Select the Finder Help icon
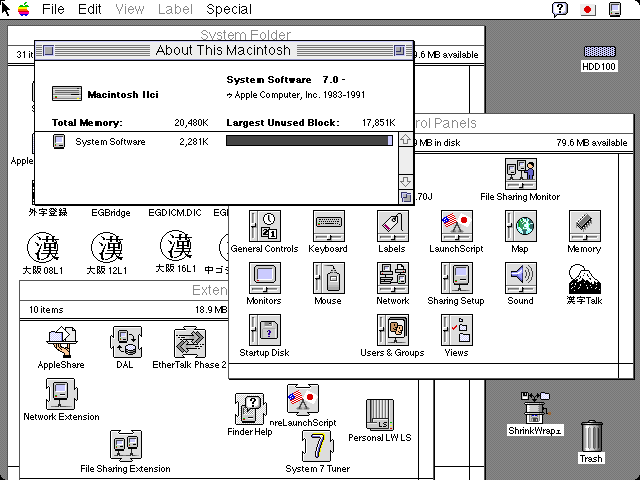640x480 pixels. point(251,409)
